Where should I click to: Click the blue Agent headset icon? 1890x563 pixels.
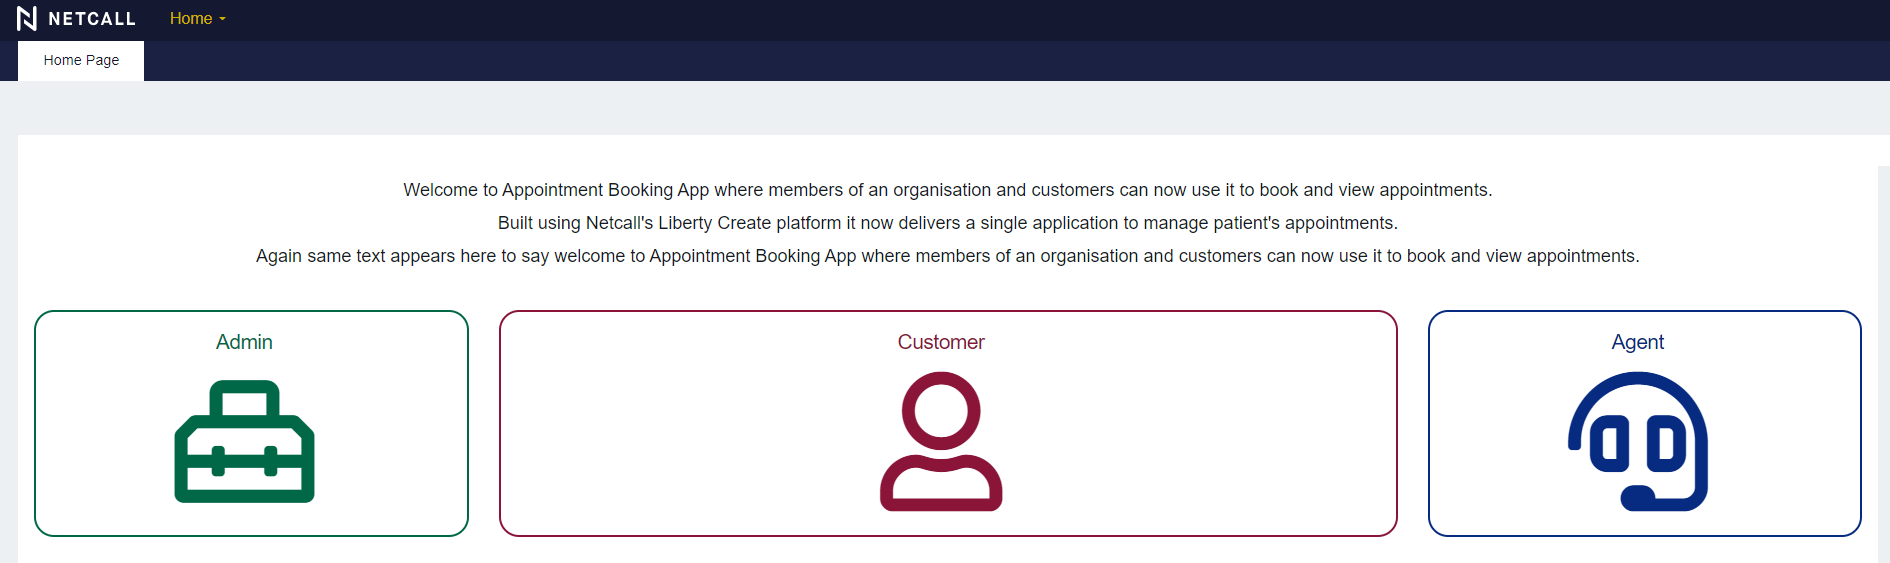[x=1638, y=441]
